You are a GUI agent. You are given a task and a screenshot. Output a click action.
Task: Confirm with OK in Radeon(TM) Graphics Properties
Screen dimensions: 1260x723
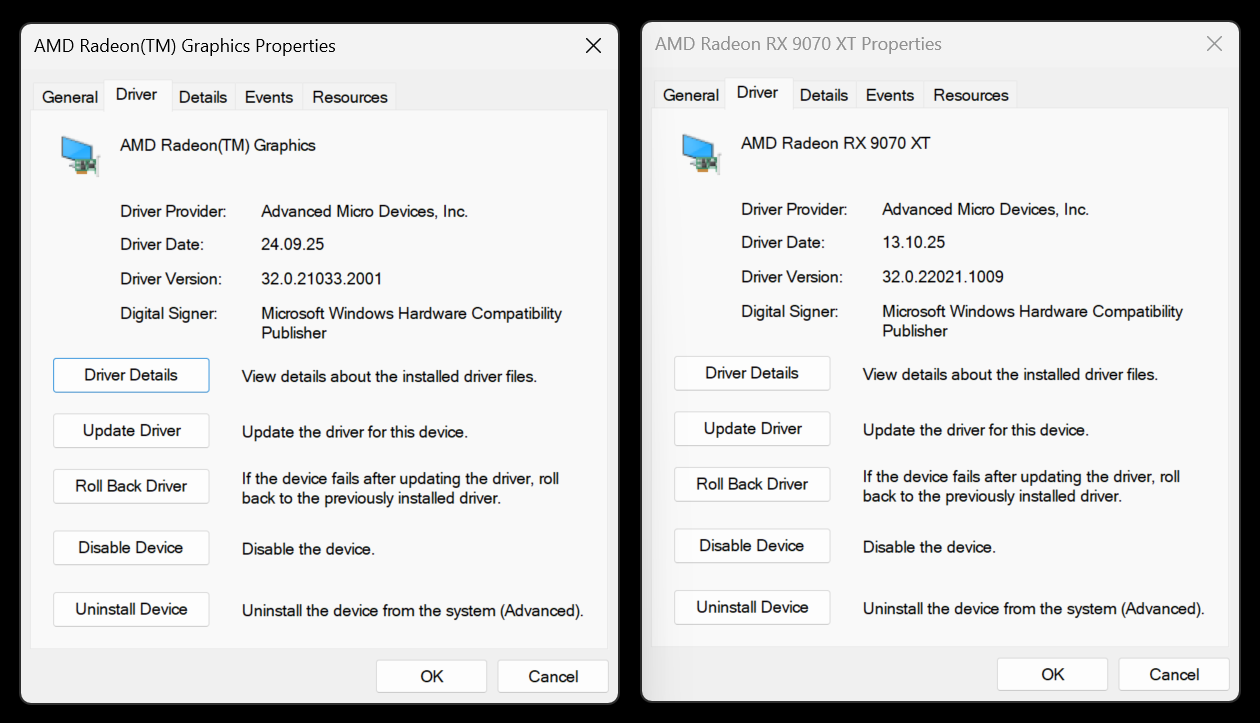point(432,676)
